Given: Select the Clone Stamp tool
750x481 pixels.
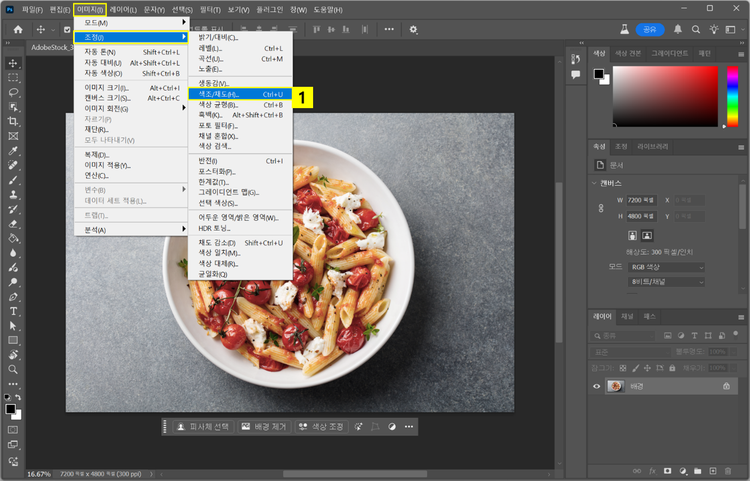Looking at the screenshot, I should tap(13, 195).
